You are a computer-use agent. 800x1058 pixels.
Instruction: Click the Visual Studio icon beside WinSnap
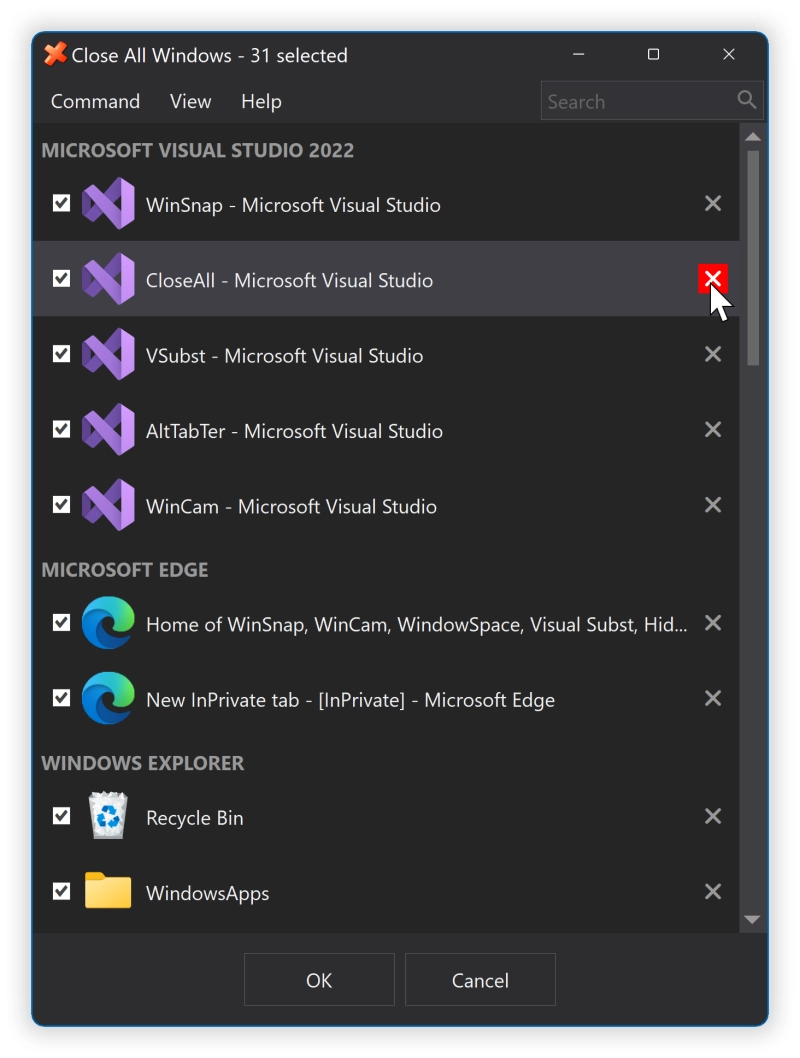pyautogui.click(x=108, y=204)
